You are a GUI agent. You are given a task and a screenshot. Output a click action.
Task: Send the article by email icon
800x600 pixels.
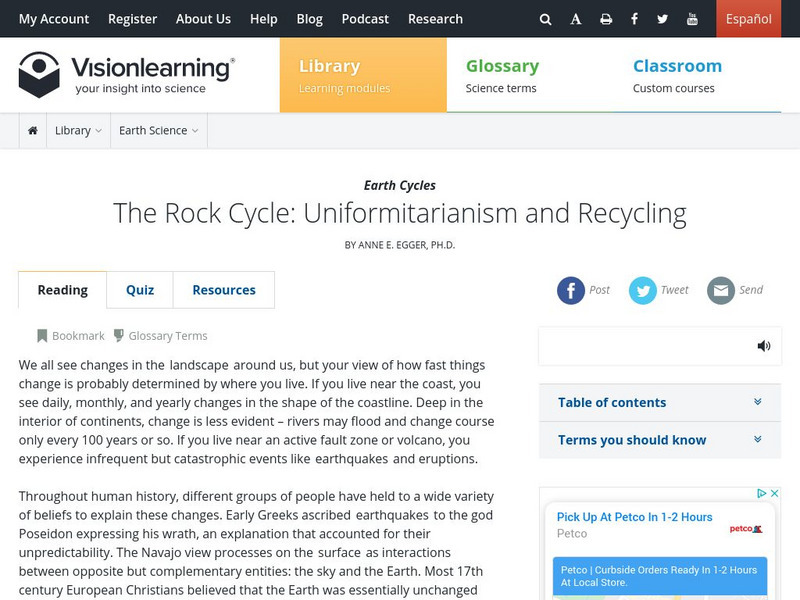721,290
